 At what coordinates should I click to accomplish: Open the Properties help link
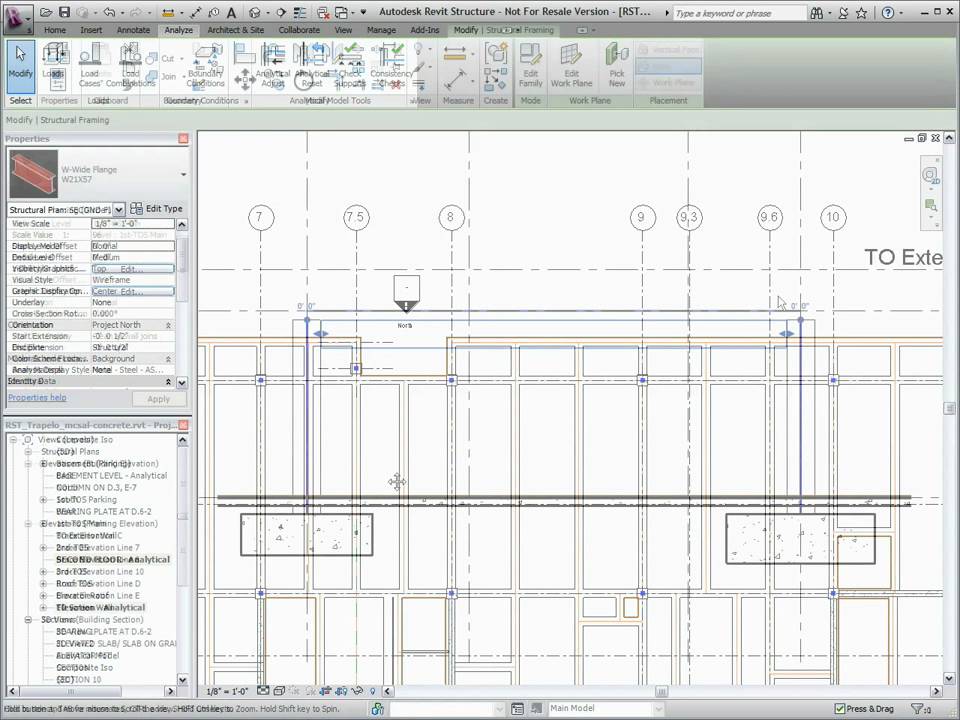(x=37, y=397)
